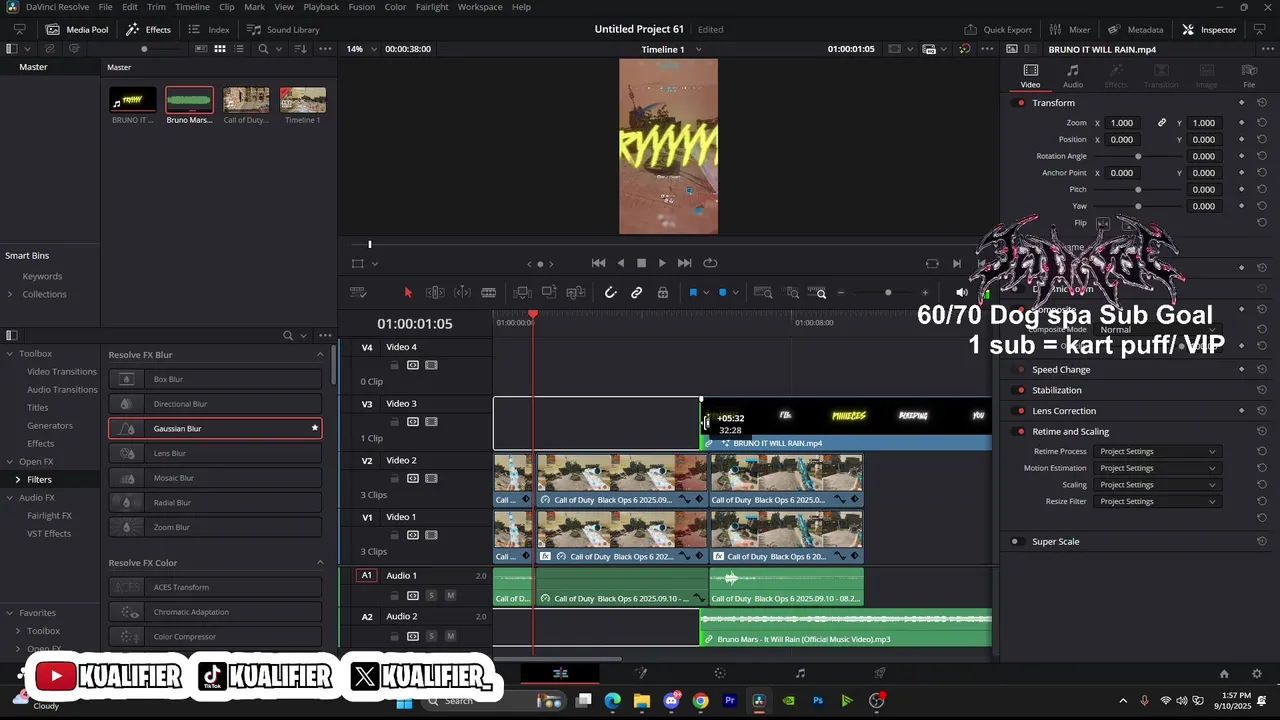Image resolution: width=1280 pixels, height=720 pixels.
Task: Expand the Collections smart bin
Action: [10, 294]
